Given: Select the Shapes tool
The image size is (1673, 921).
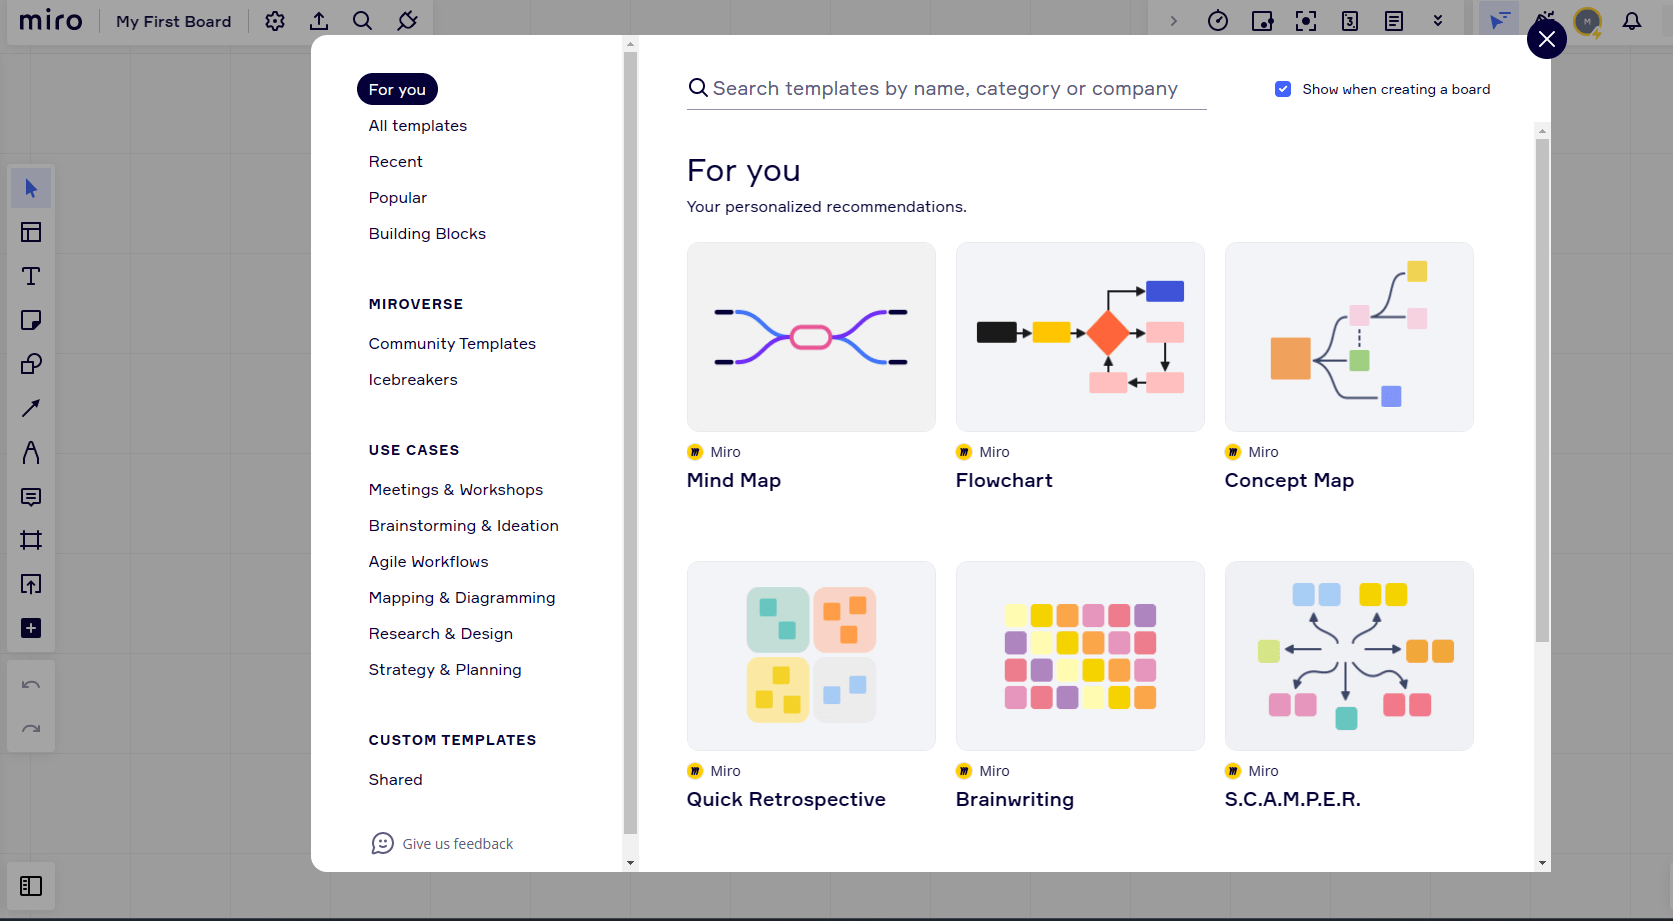Looking at the screenshot, I should [31, 364].
